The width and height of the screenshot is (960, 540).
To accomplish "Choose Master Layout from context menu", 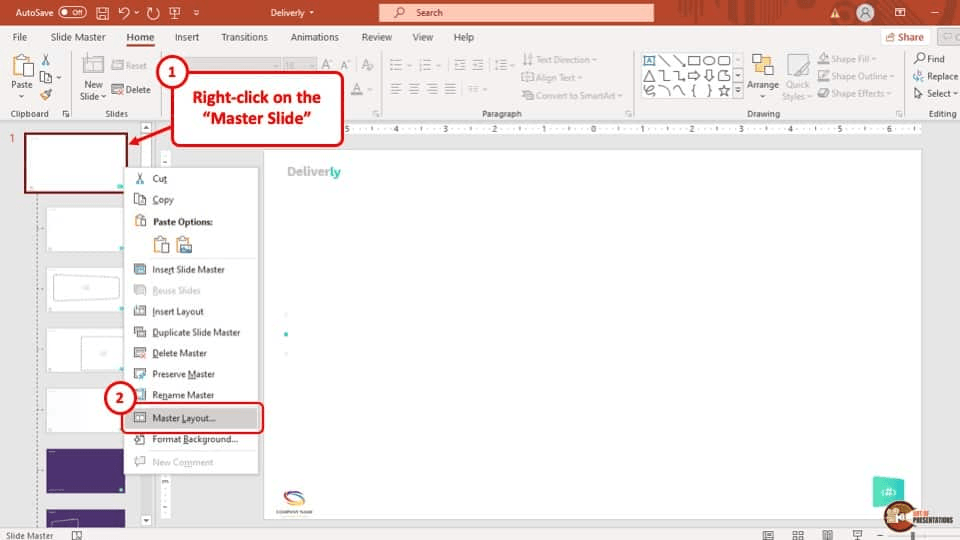I will (183, 418).
